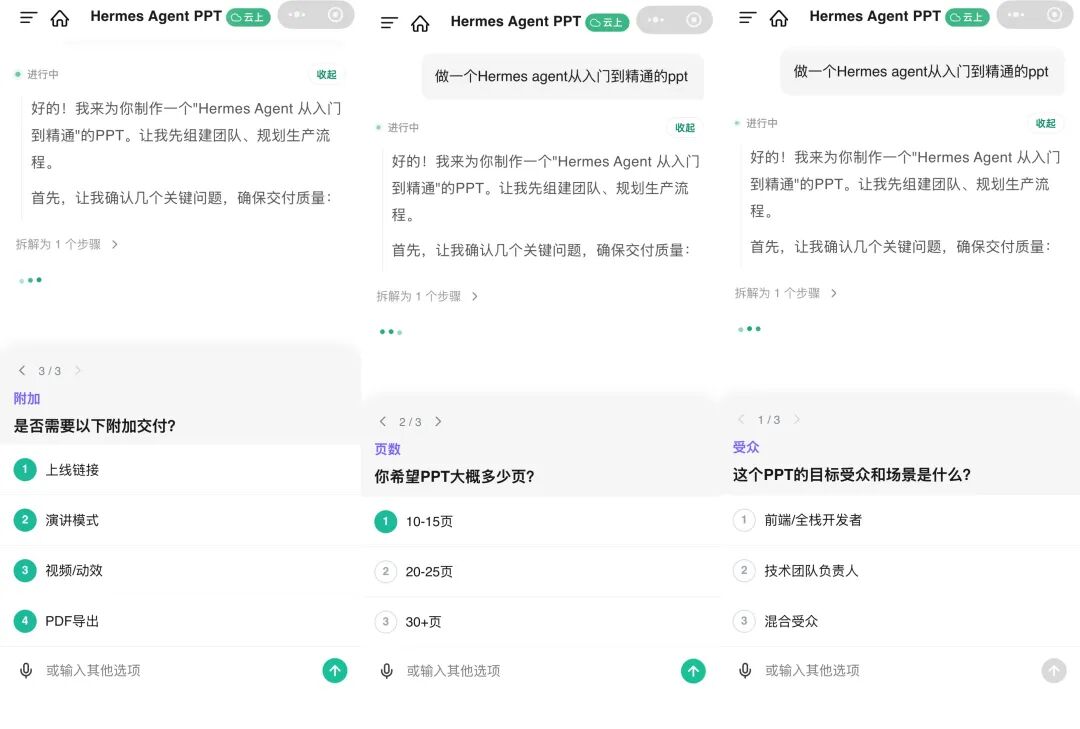Screen dimensions: 1080x729
Task: Click grey send arrow in right panel
Action: point(1054,670)
